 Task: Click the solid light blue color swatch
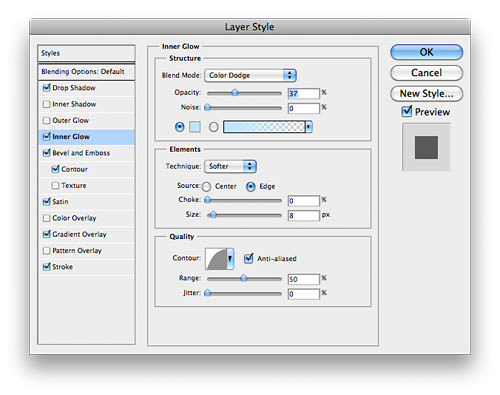click(x=195, y=127)
